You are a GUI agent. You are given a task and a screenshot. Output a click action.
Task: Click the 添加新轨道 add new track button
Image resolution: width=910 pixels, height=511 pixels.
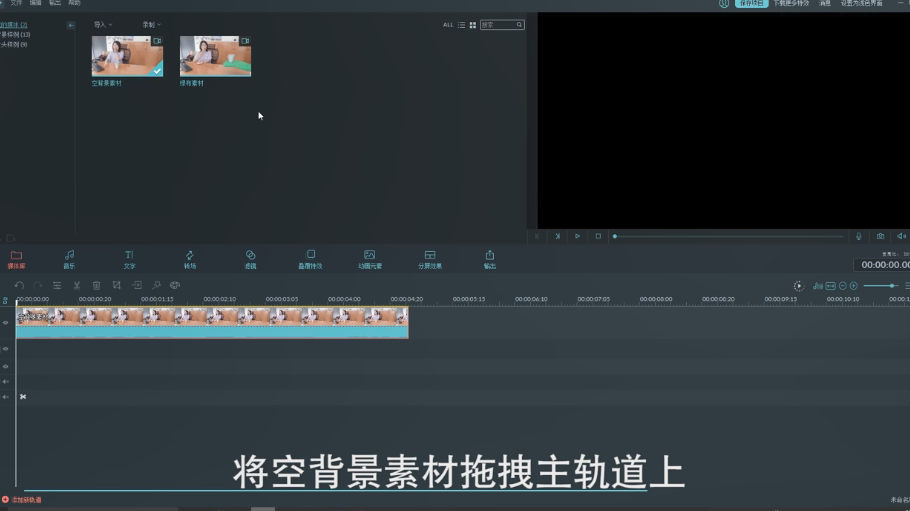pyautogui.click(x=21, y=499)
